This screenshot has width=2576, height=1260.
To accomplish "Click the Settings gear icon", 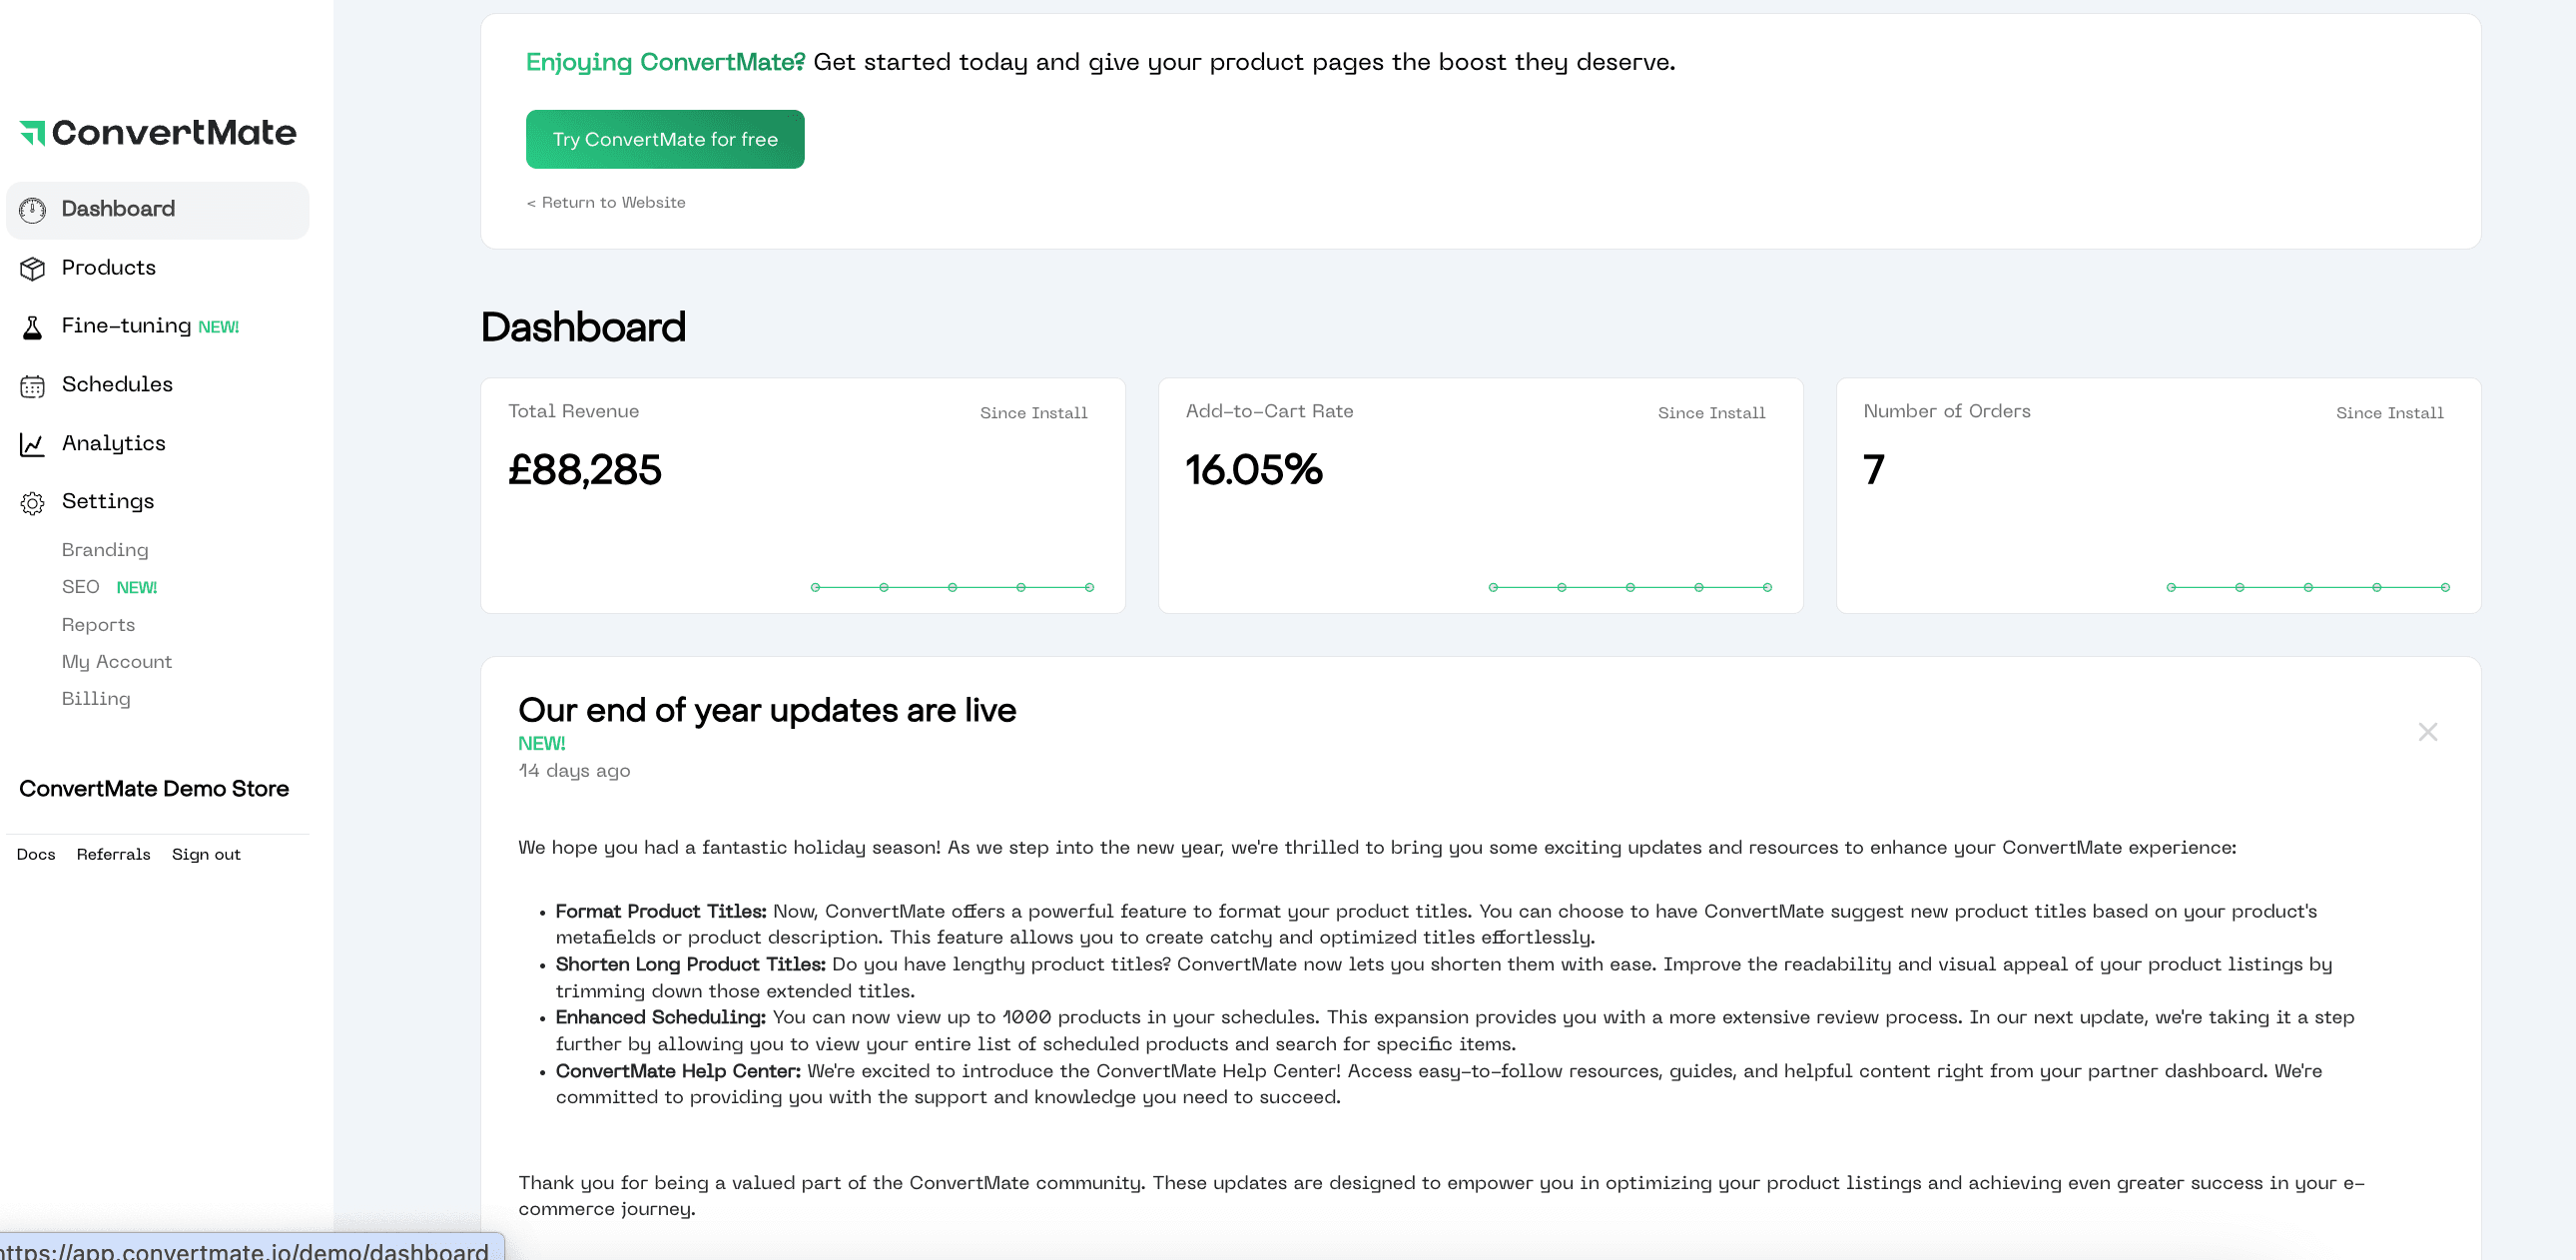I will point(32,503).
